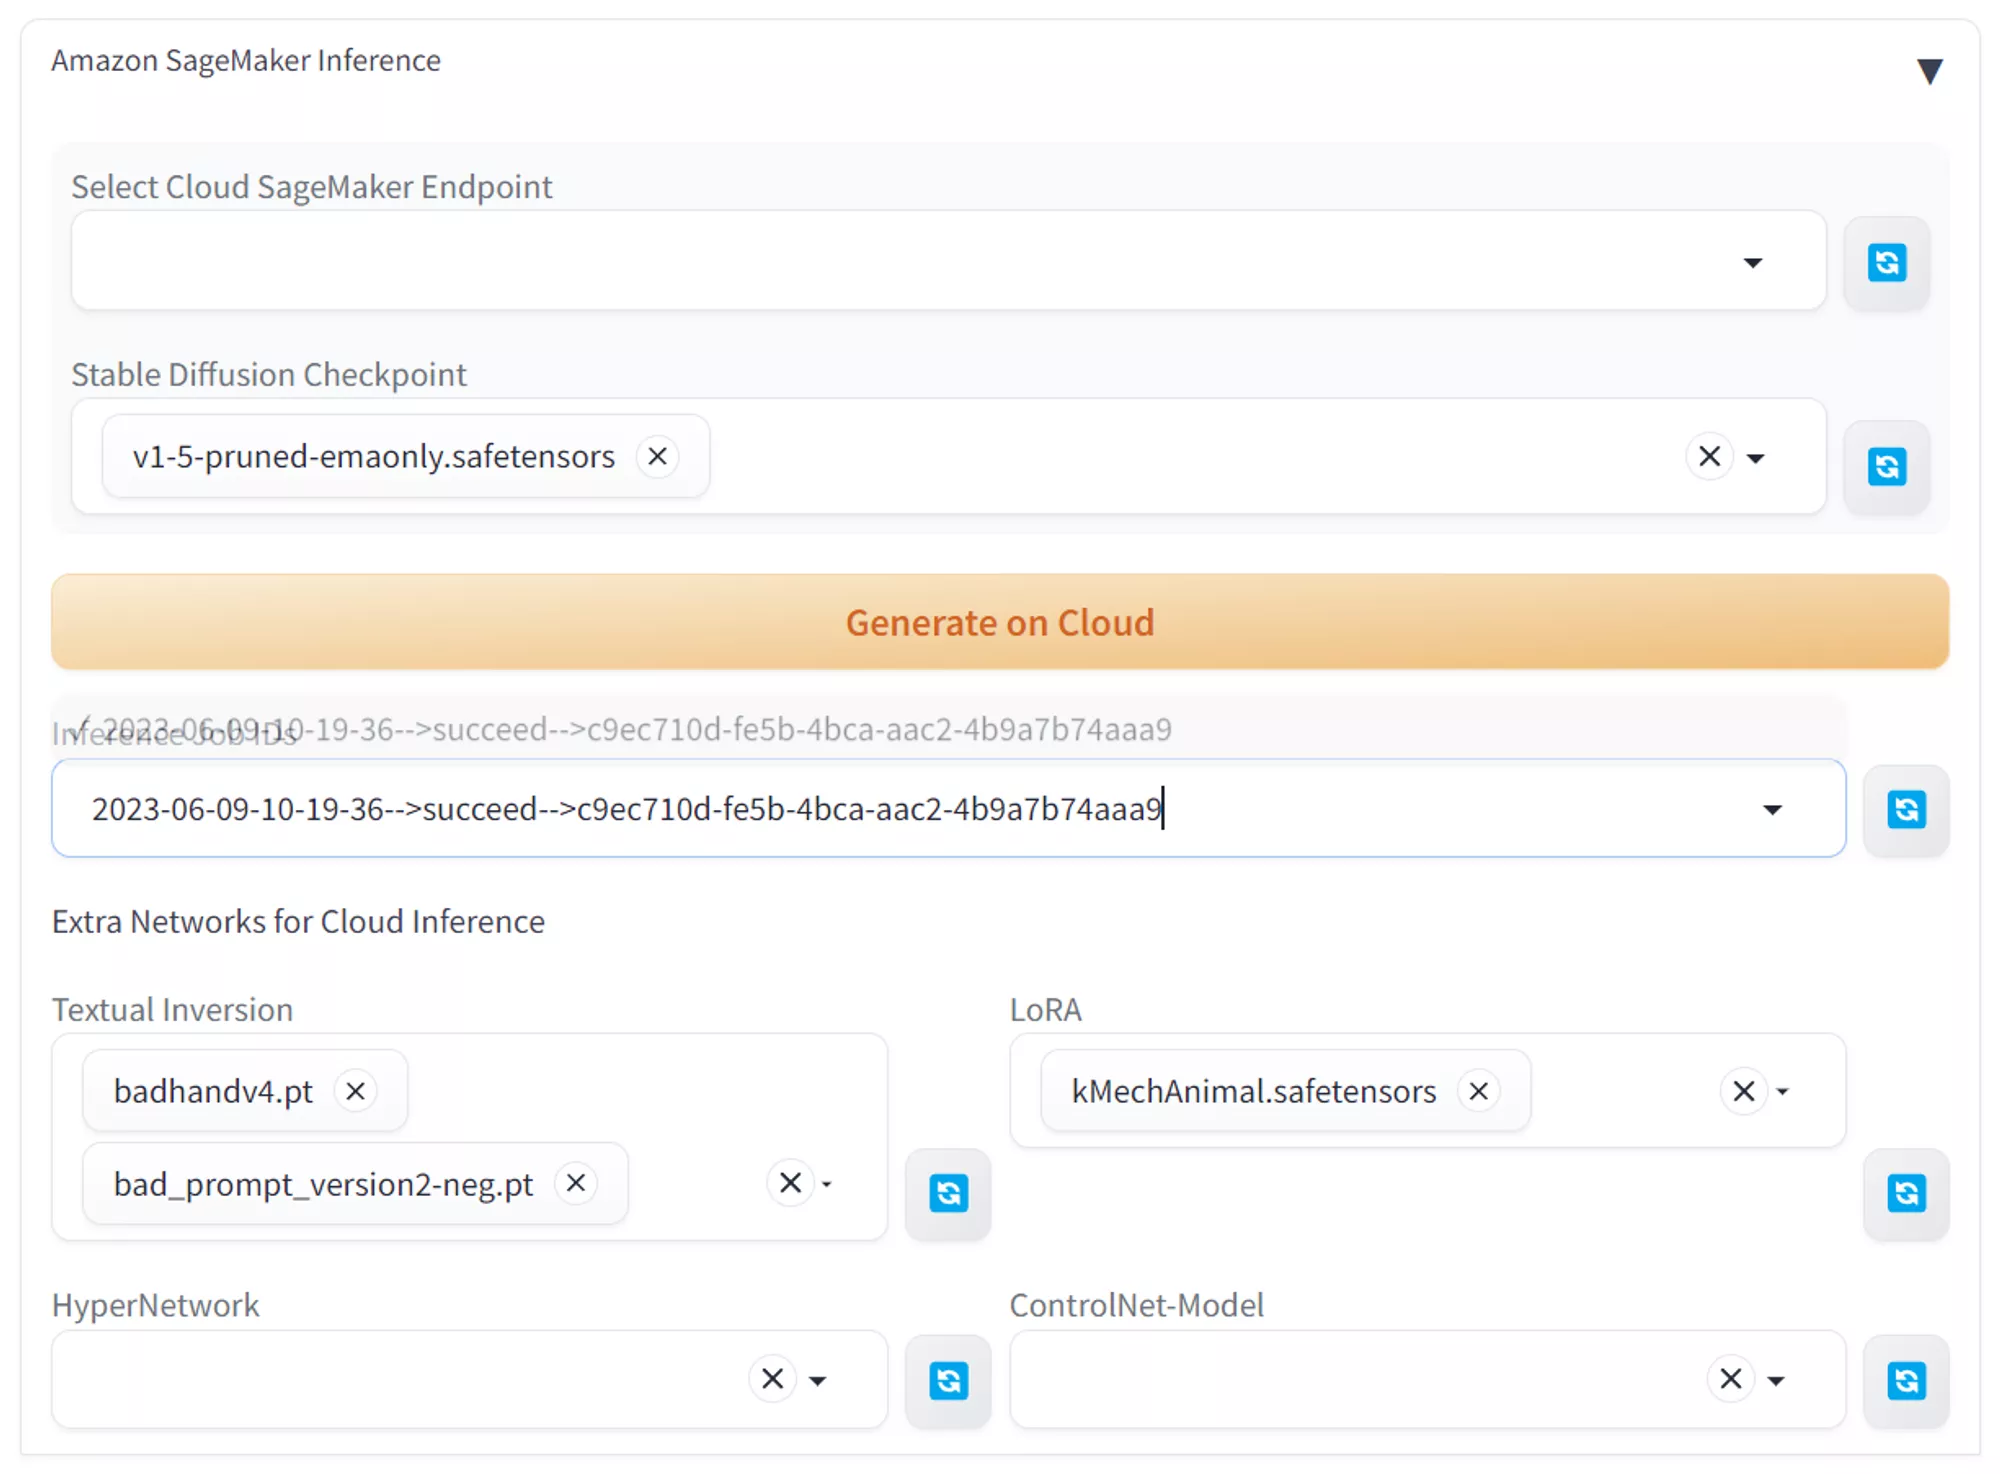This screenshot has width=2000, height=1474.
Task: Remove the bad_prompt_version2-neg.pt tag
Action: (575, 1183)
